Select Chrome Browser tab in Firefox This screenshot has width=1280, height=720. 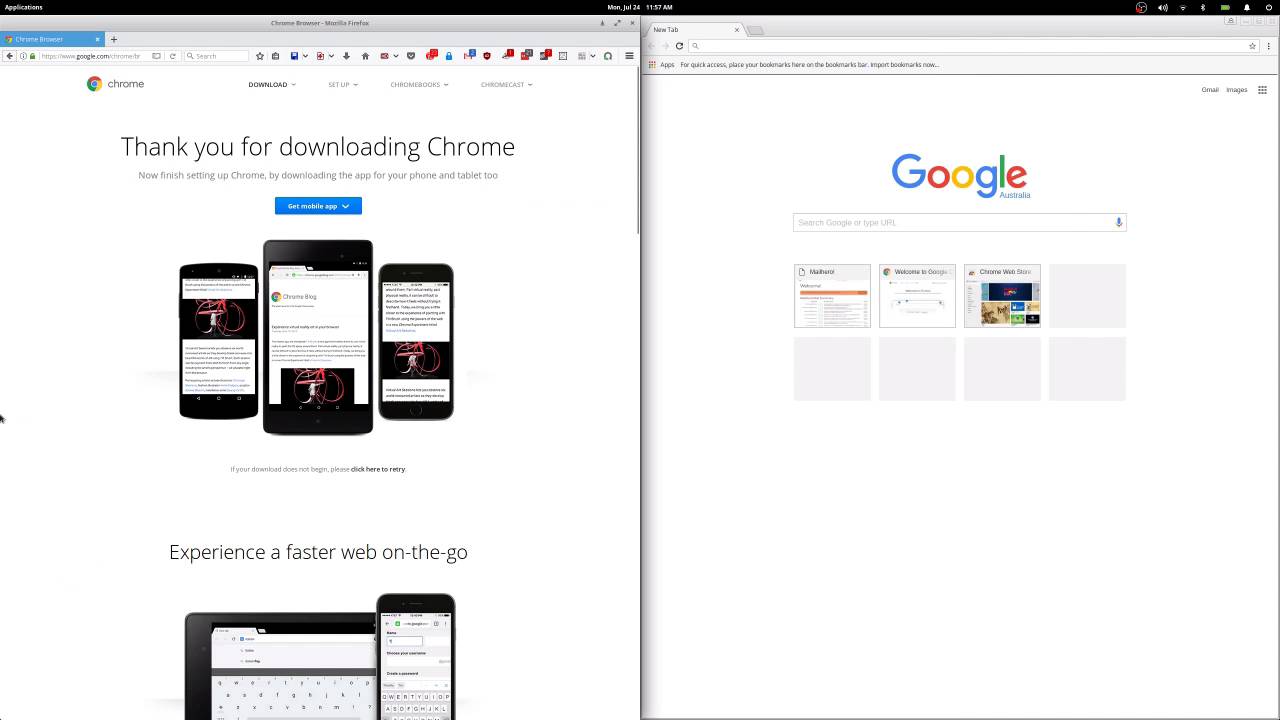[x=52, y=39]
